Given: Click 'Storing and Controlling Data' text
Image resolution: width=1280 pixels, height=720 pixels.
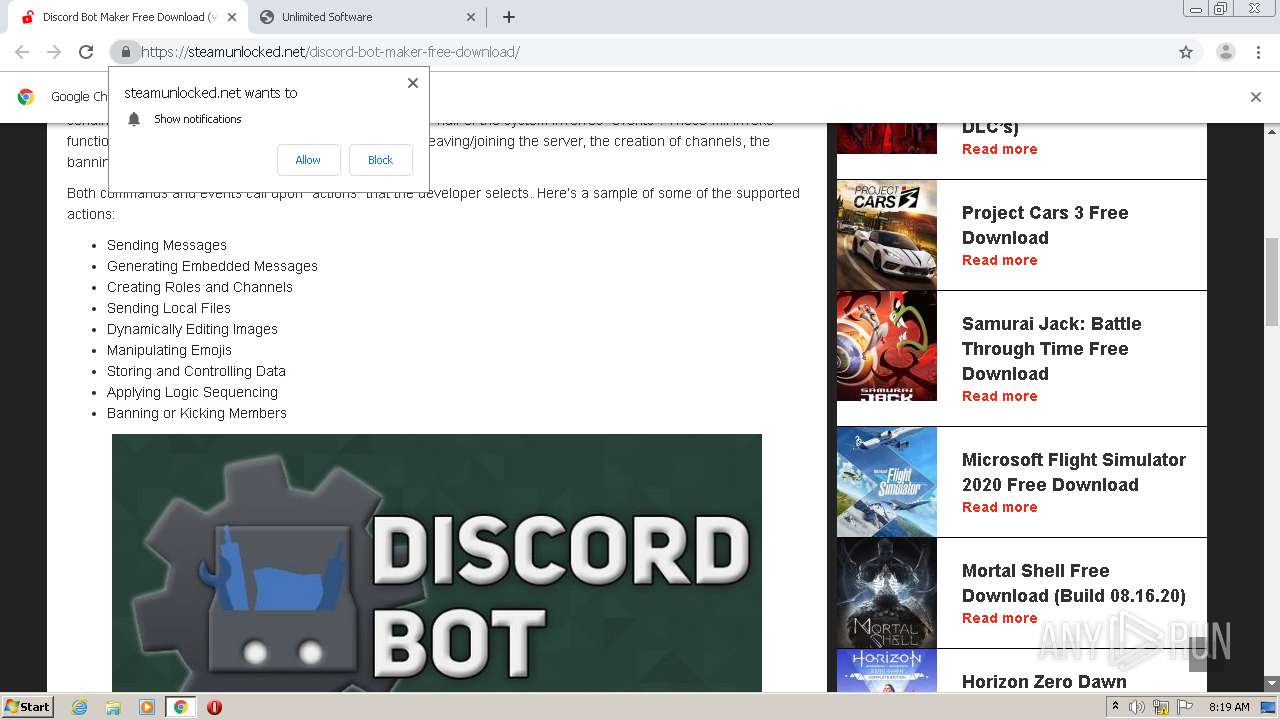Looking at the screenshot, I should click(x=196, y=371).
